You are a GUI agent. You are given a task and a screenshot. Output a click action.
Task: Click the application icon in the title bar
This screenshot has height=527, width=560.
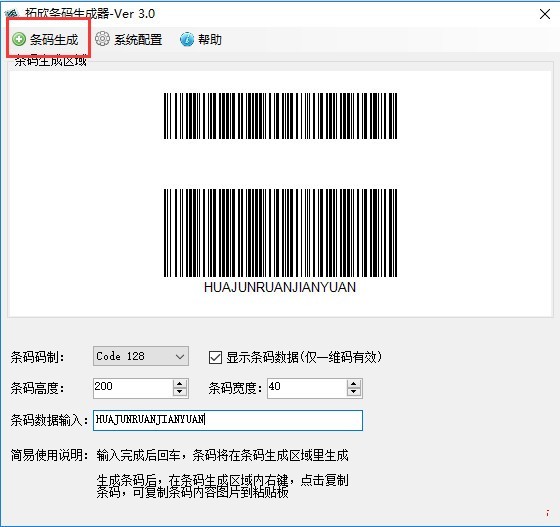[12, 14]
